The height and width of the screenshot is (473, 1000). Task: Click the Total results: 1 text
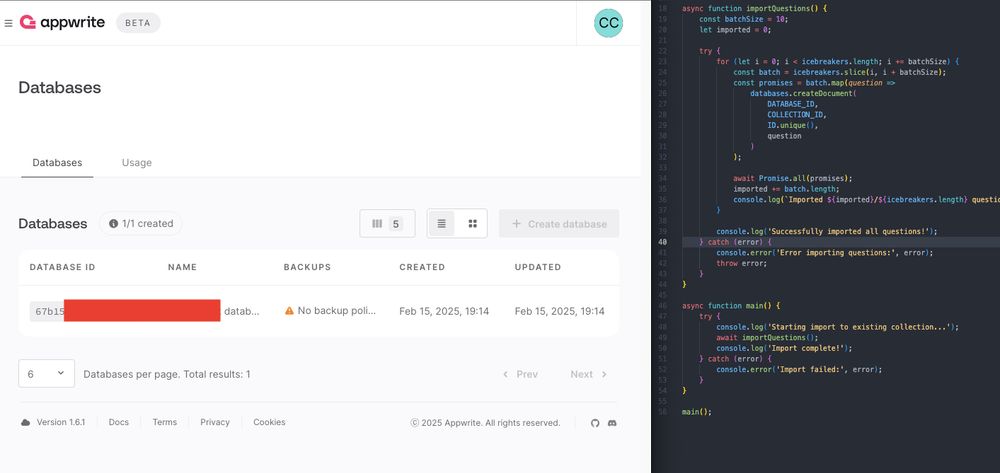point(217,374)
